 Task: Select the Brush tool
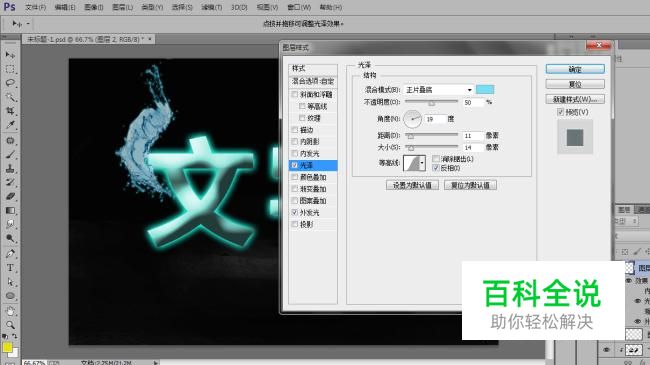[10, 155]
